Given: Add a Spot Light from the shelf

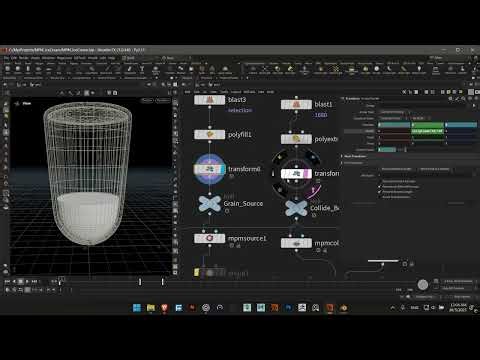Looking at the screenshot, I should (x=277, y=70).
